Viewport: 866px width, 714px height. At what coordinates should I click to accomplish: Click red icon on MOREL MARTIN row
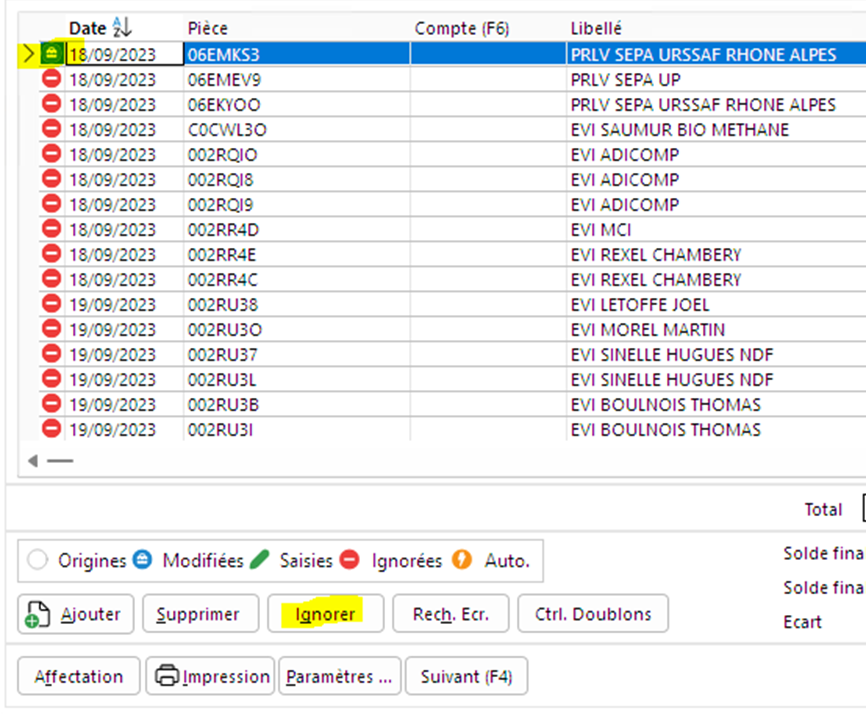pos(51,329)
